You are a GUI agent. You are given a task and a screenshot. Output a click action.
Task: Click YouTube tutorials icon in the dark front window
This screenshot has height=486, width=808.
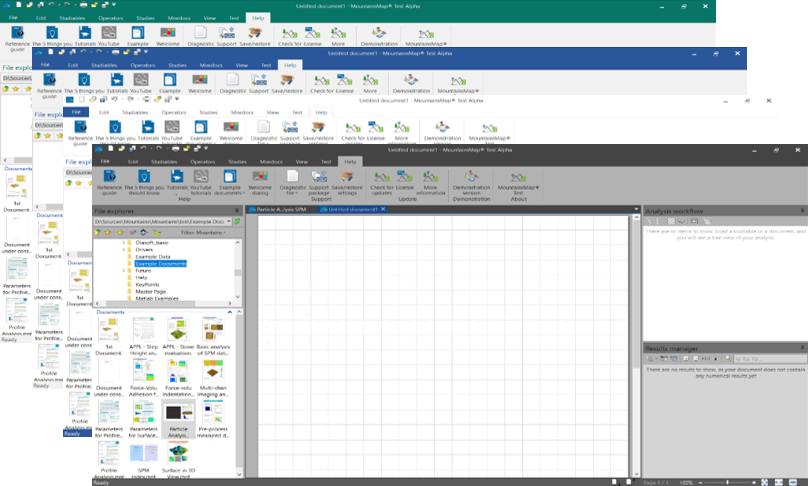point(200,181)
